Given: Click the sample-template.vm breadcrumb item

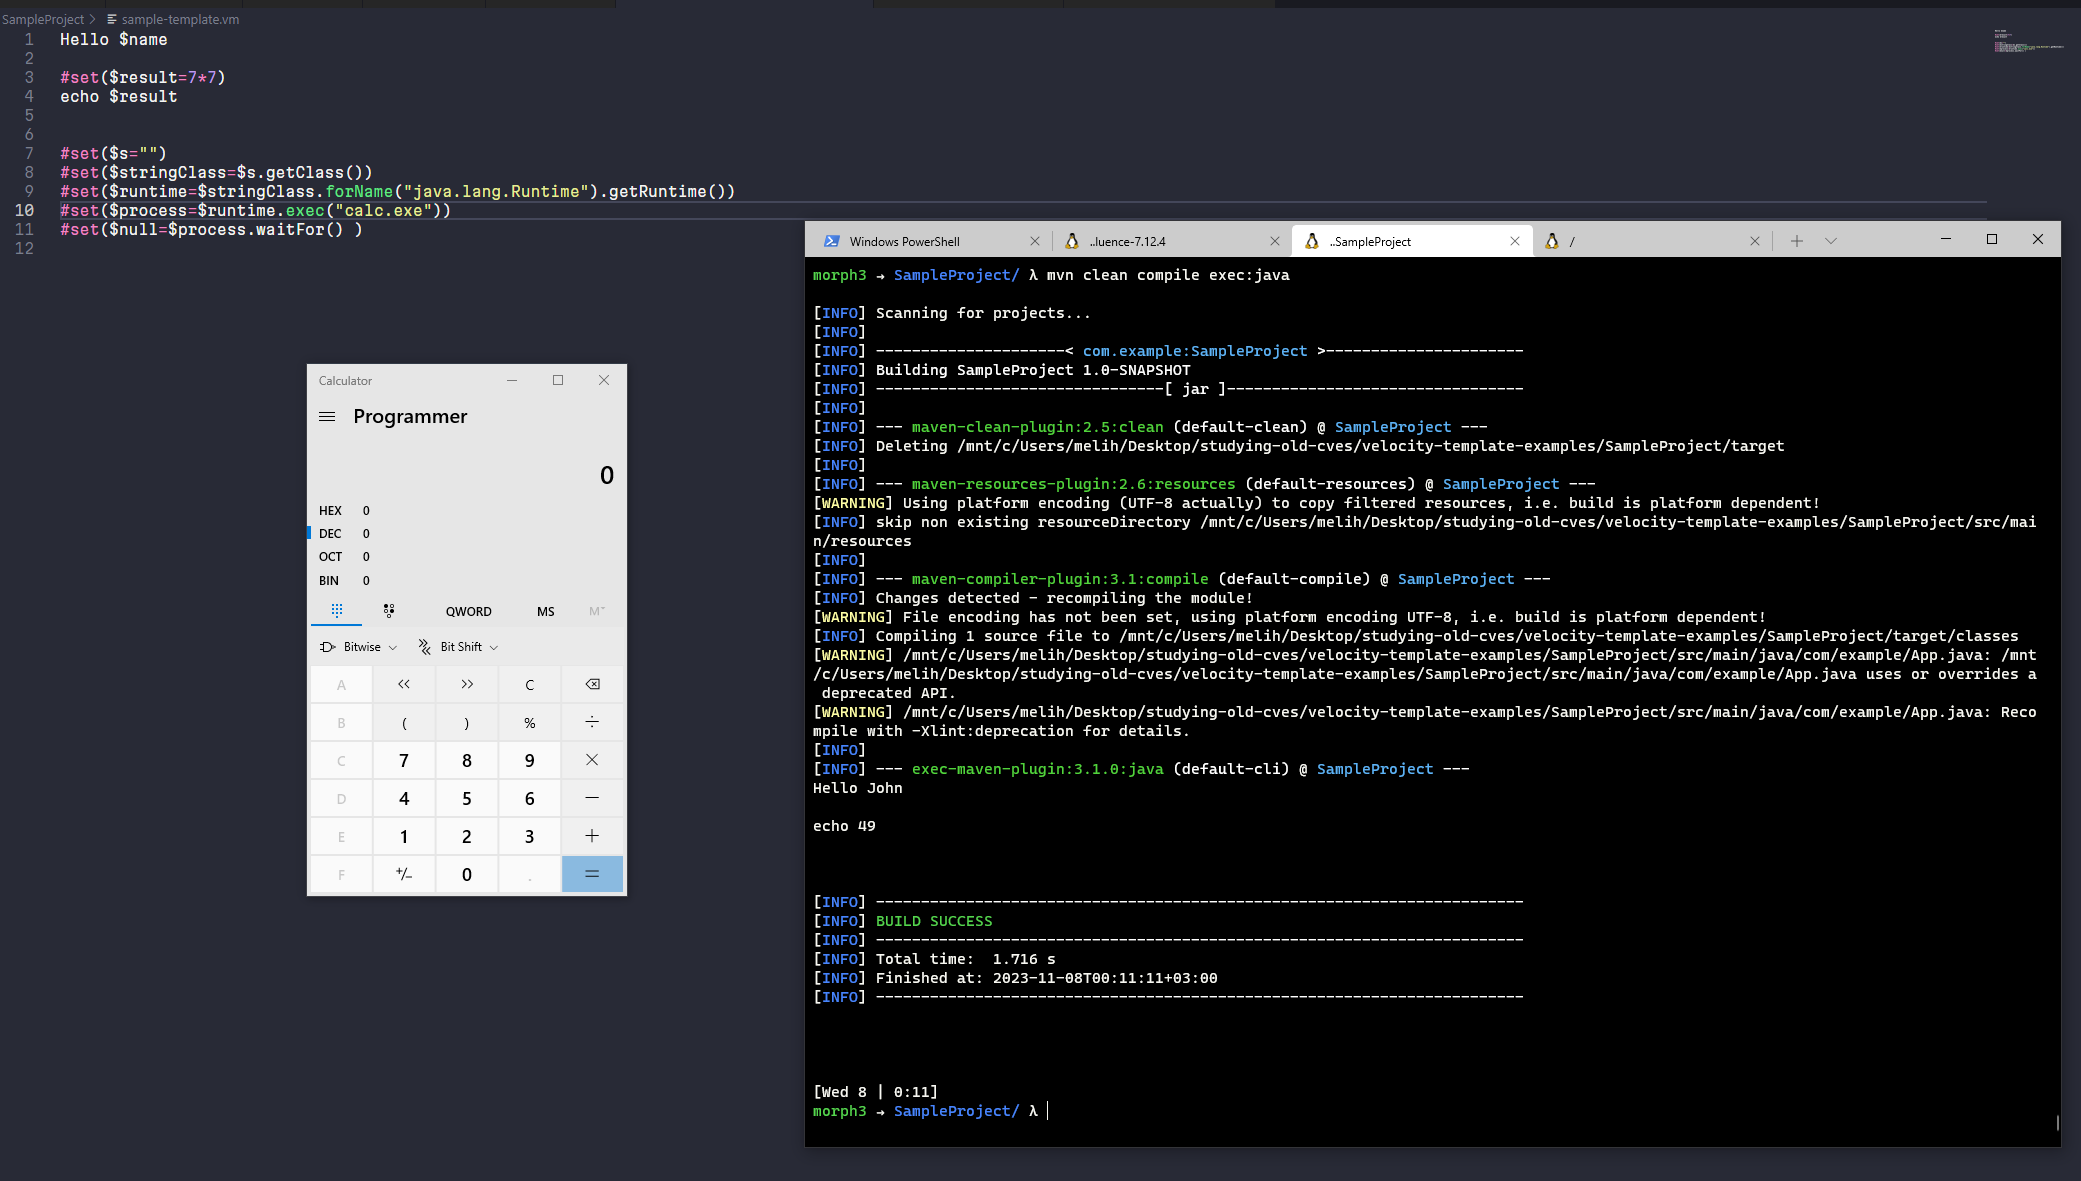Looking at the screenshot, I should [180, 19].
